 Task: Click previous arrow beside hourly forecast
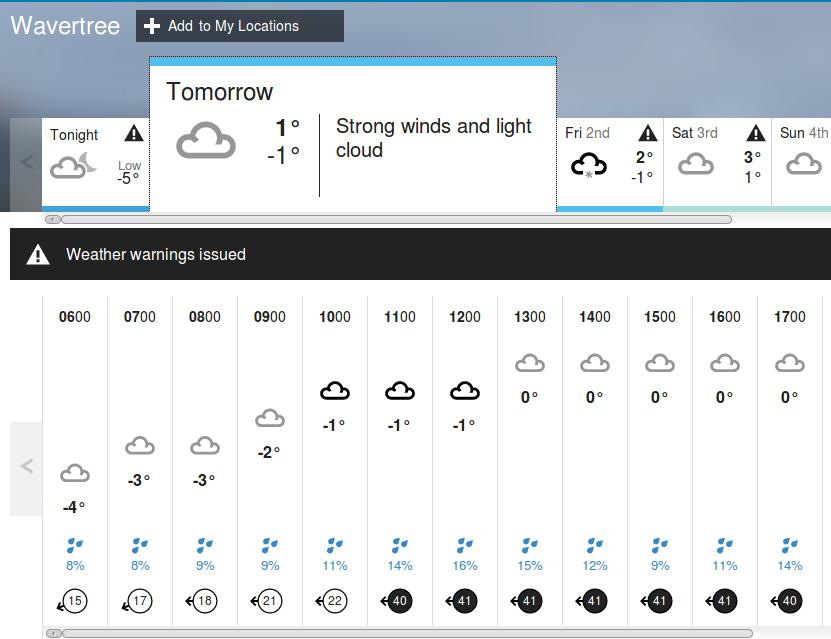tap(27, 466)
